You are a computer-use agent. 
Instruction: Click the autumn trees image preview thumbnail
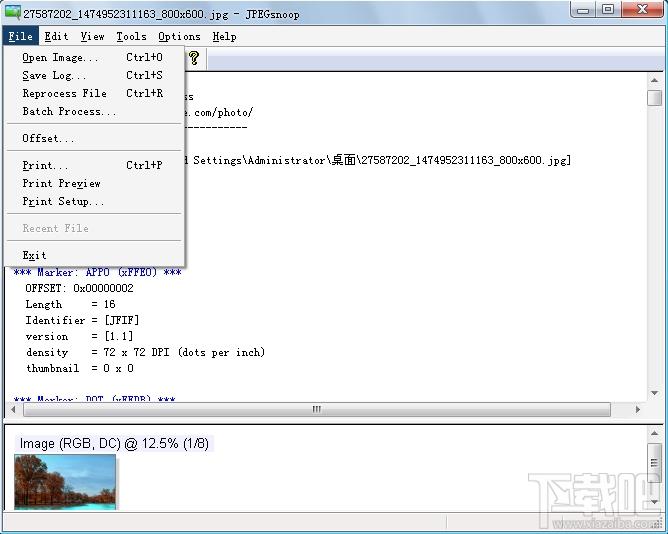point(65,482)
